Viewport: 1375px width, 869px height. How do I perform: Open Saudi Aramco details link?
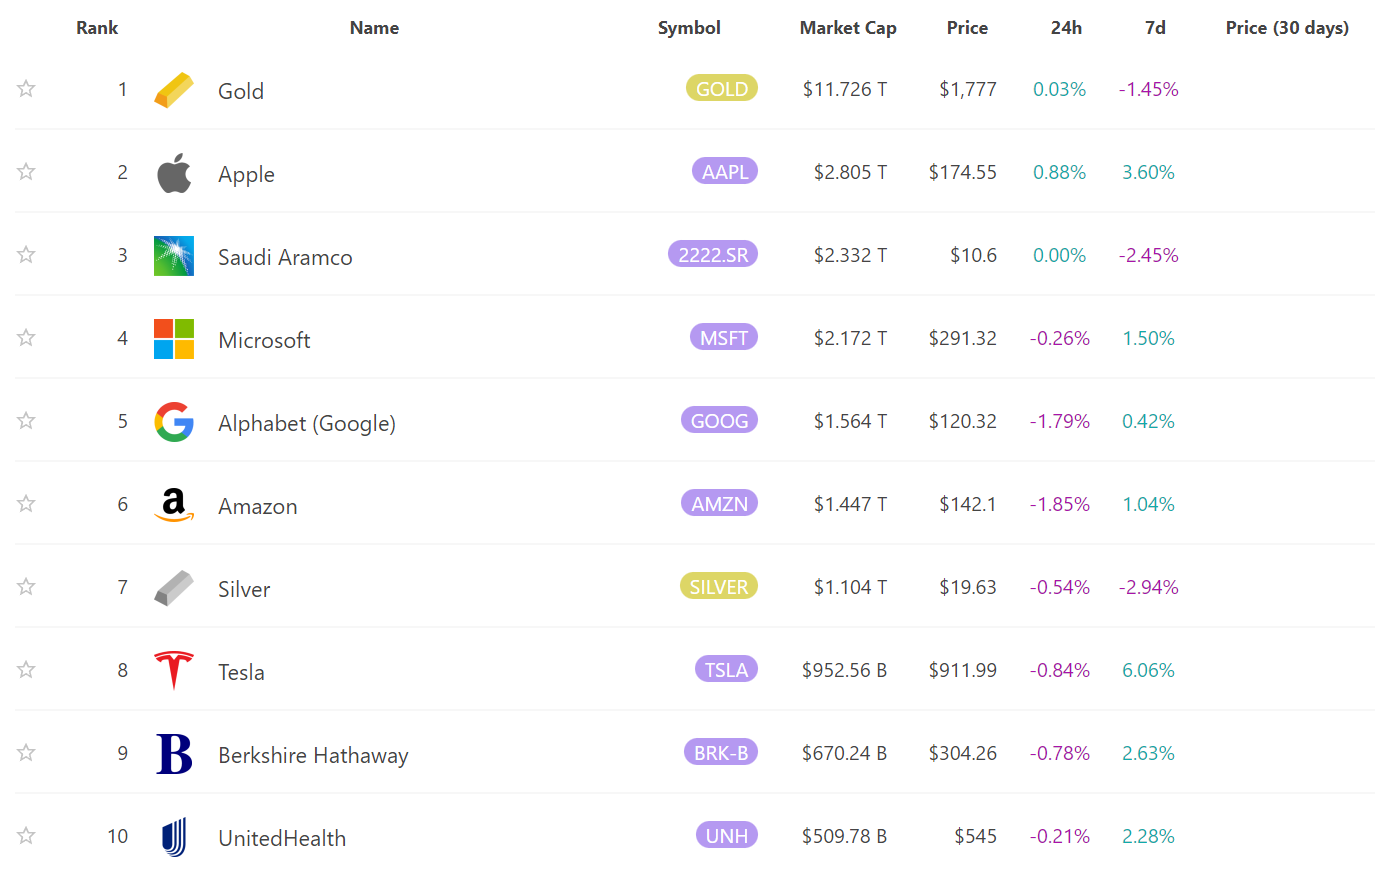[285, 257]
